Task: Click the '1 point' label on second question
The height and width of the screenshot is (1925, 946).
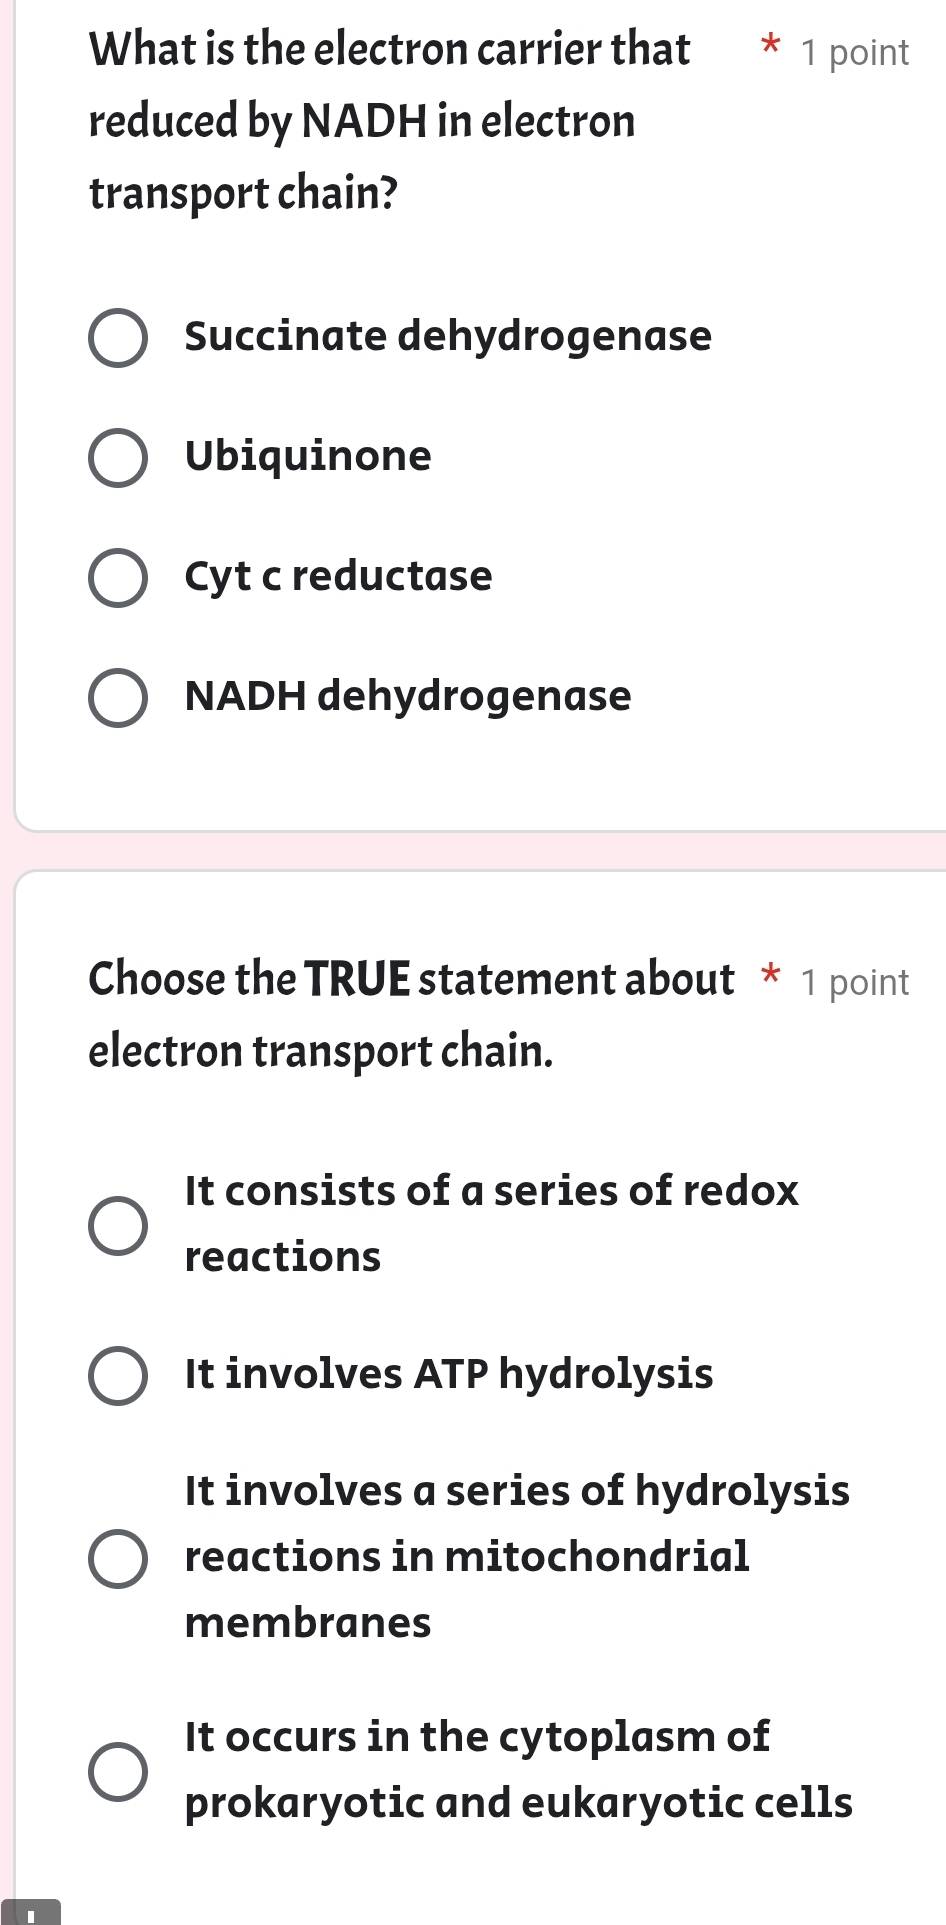Action: [x=854, y=981]
